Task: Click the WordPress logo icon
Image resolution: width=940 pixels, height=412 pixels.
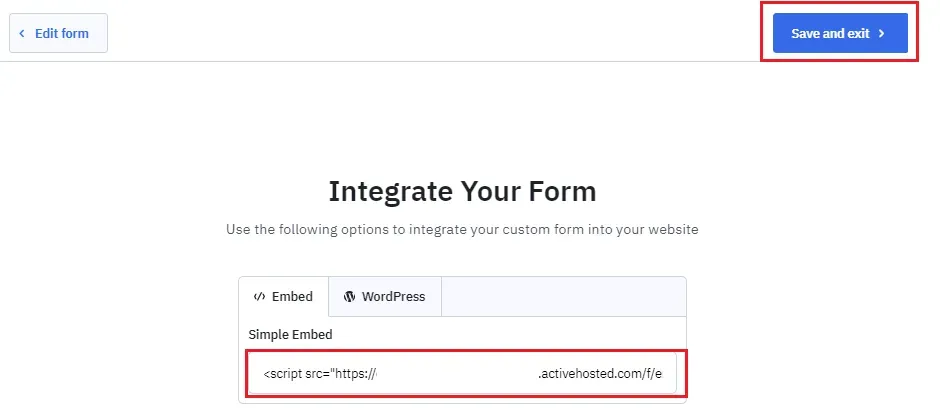Action: click(x=350, y=296)
